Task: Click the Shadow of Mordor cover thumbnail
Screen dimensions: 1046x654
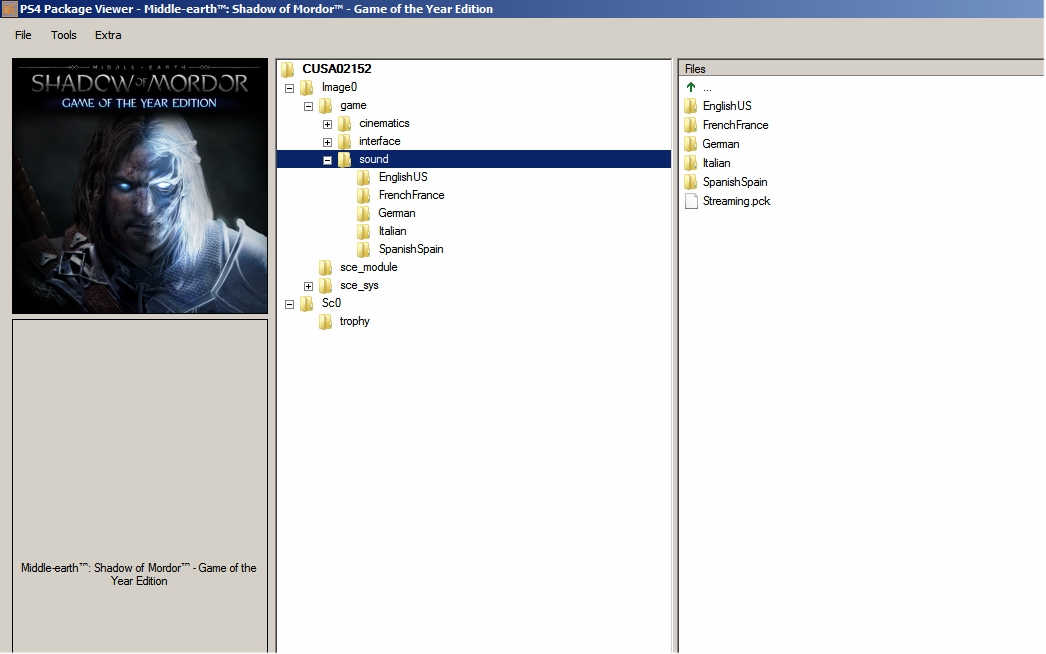Action: (140, 186)
